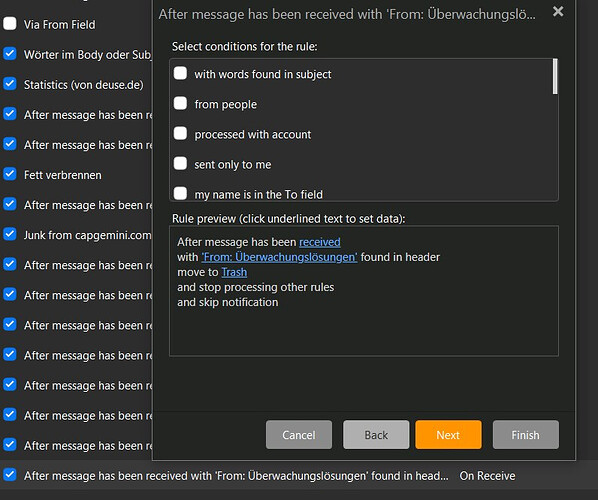Close the rule editor dialog
Screen dimensions: 598x500
(x=558, y=12)
